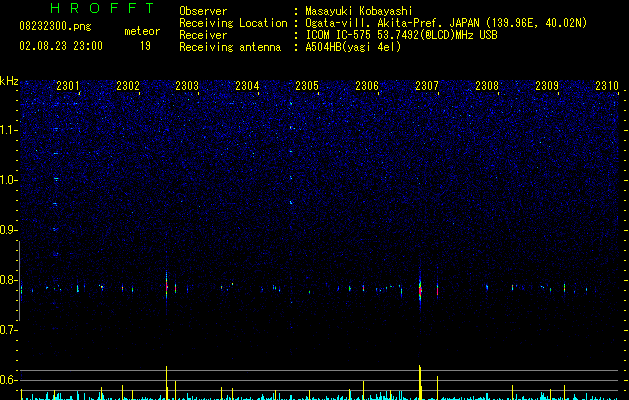The image size is (629, 400).
Task: Click the kHz axis unit label
Action: 9,81
